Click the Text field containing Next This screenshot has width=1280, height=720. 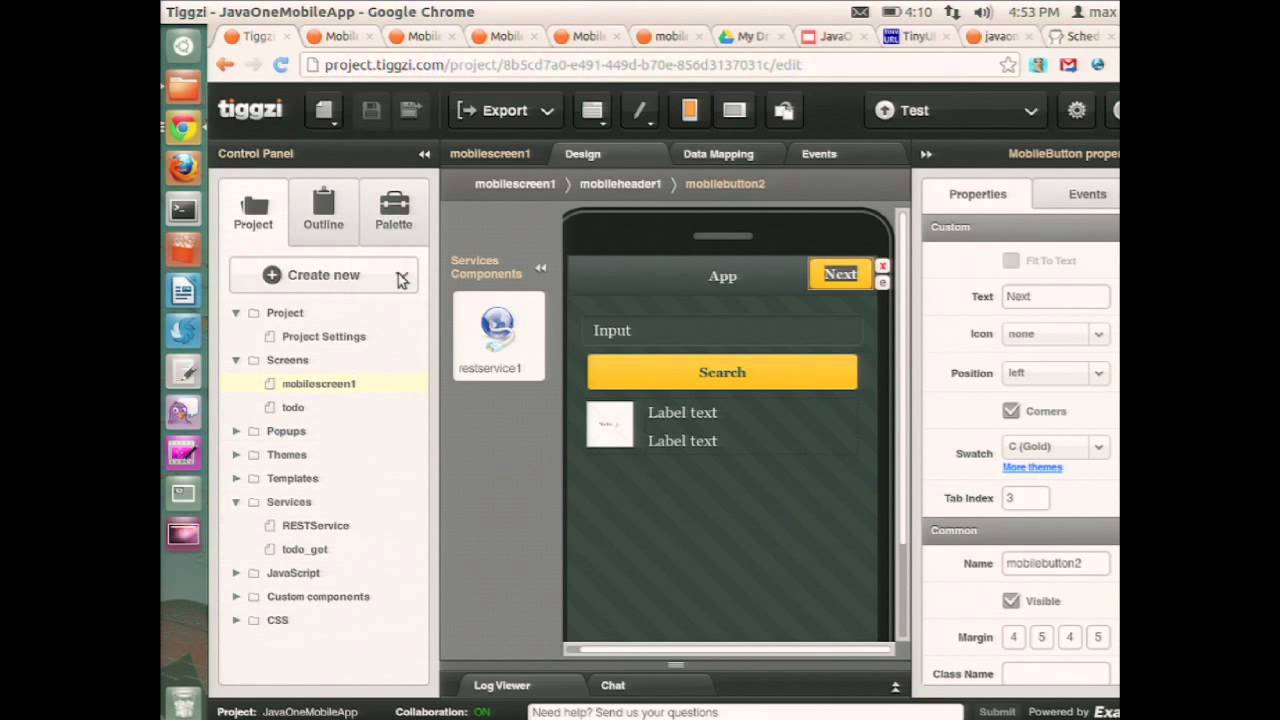1055,296
